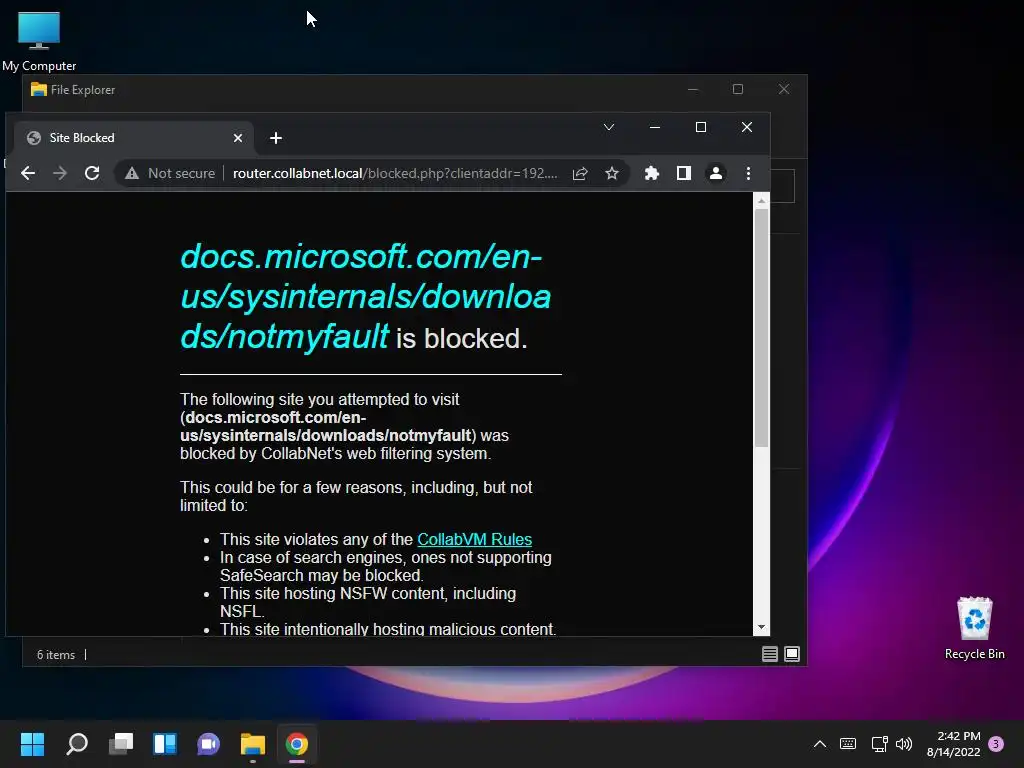Close the Site Blocked tab

coord(238,138)
